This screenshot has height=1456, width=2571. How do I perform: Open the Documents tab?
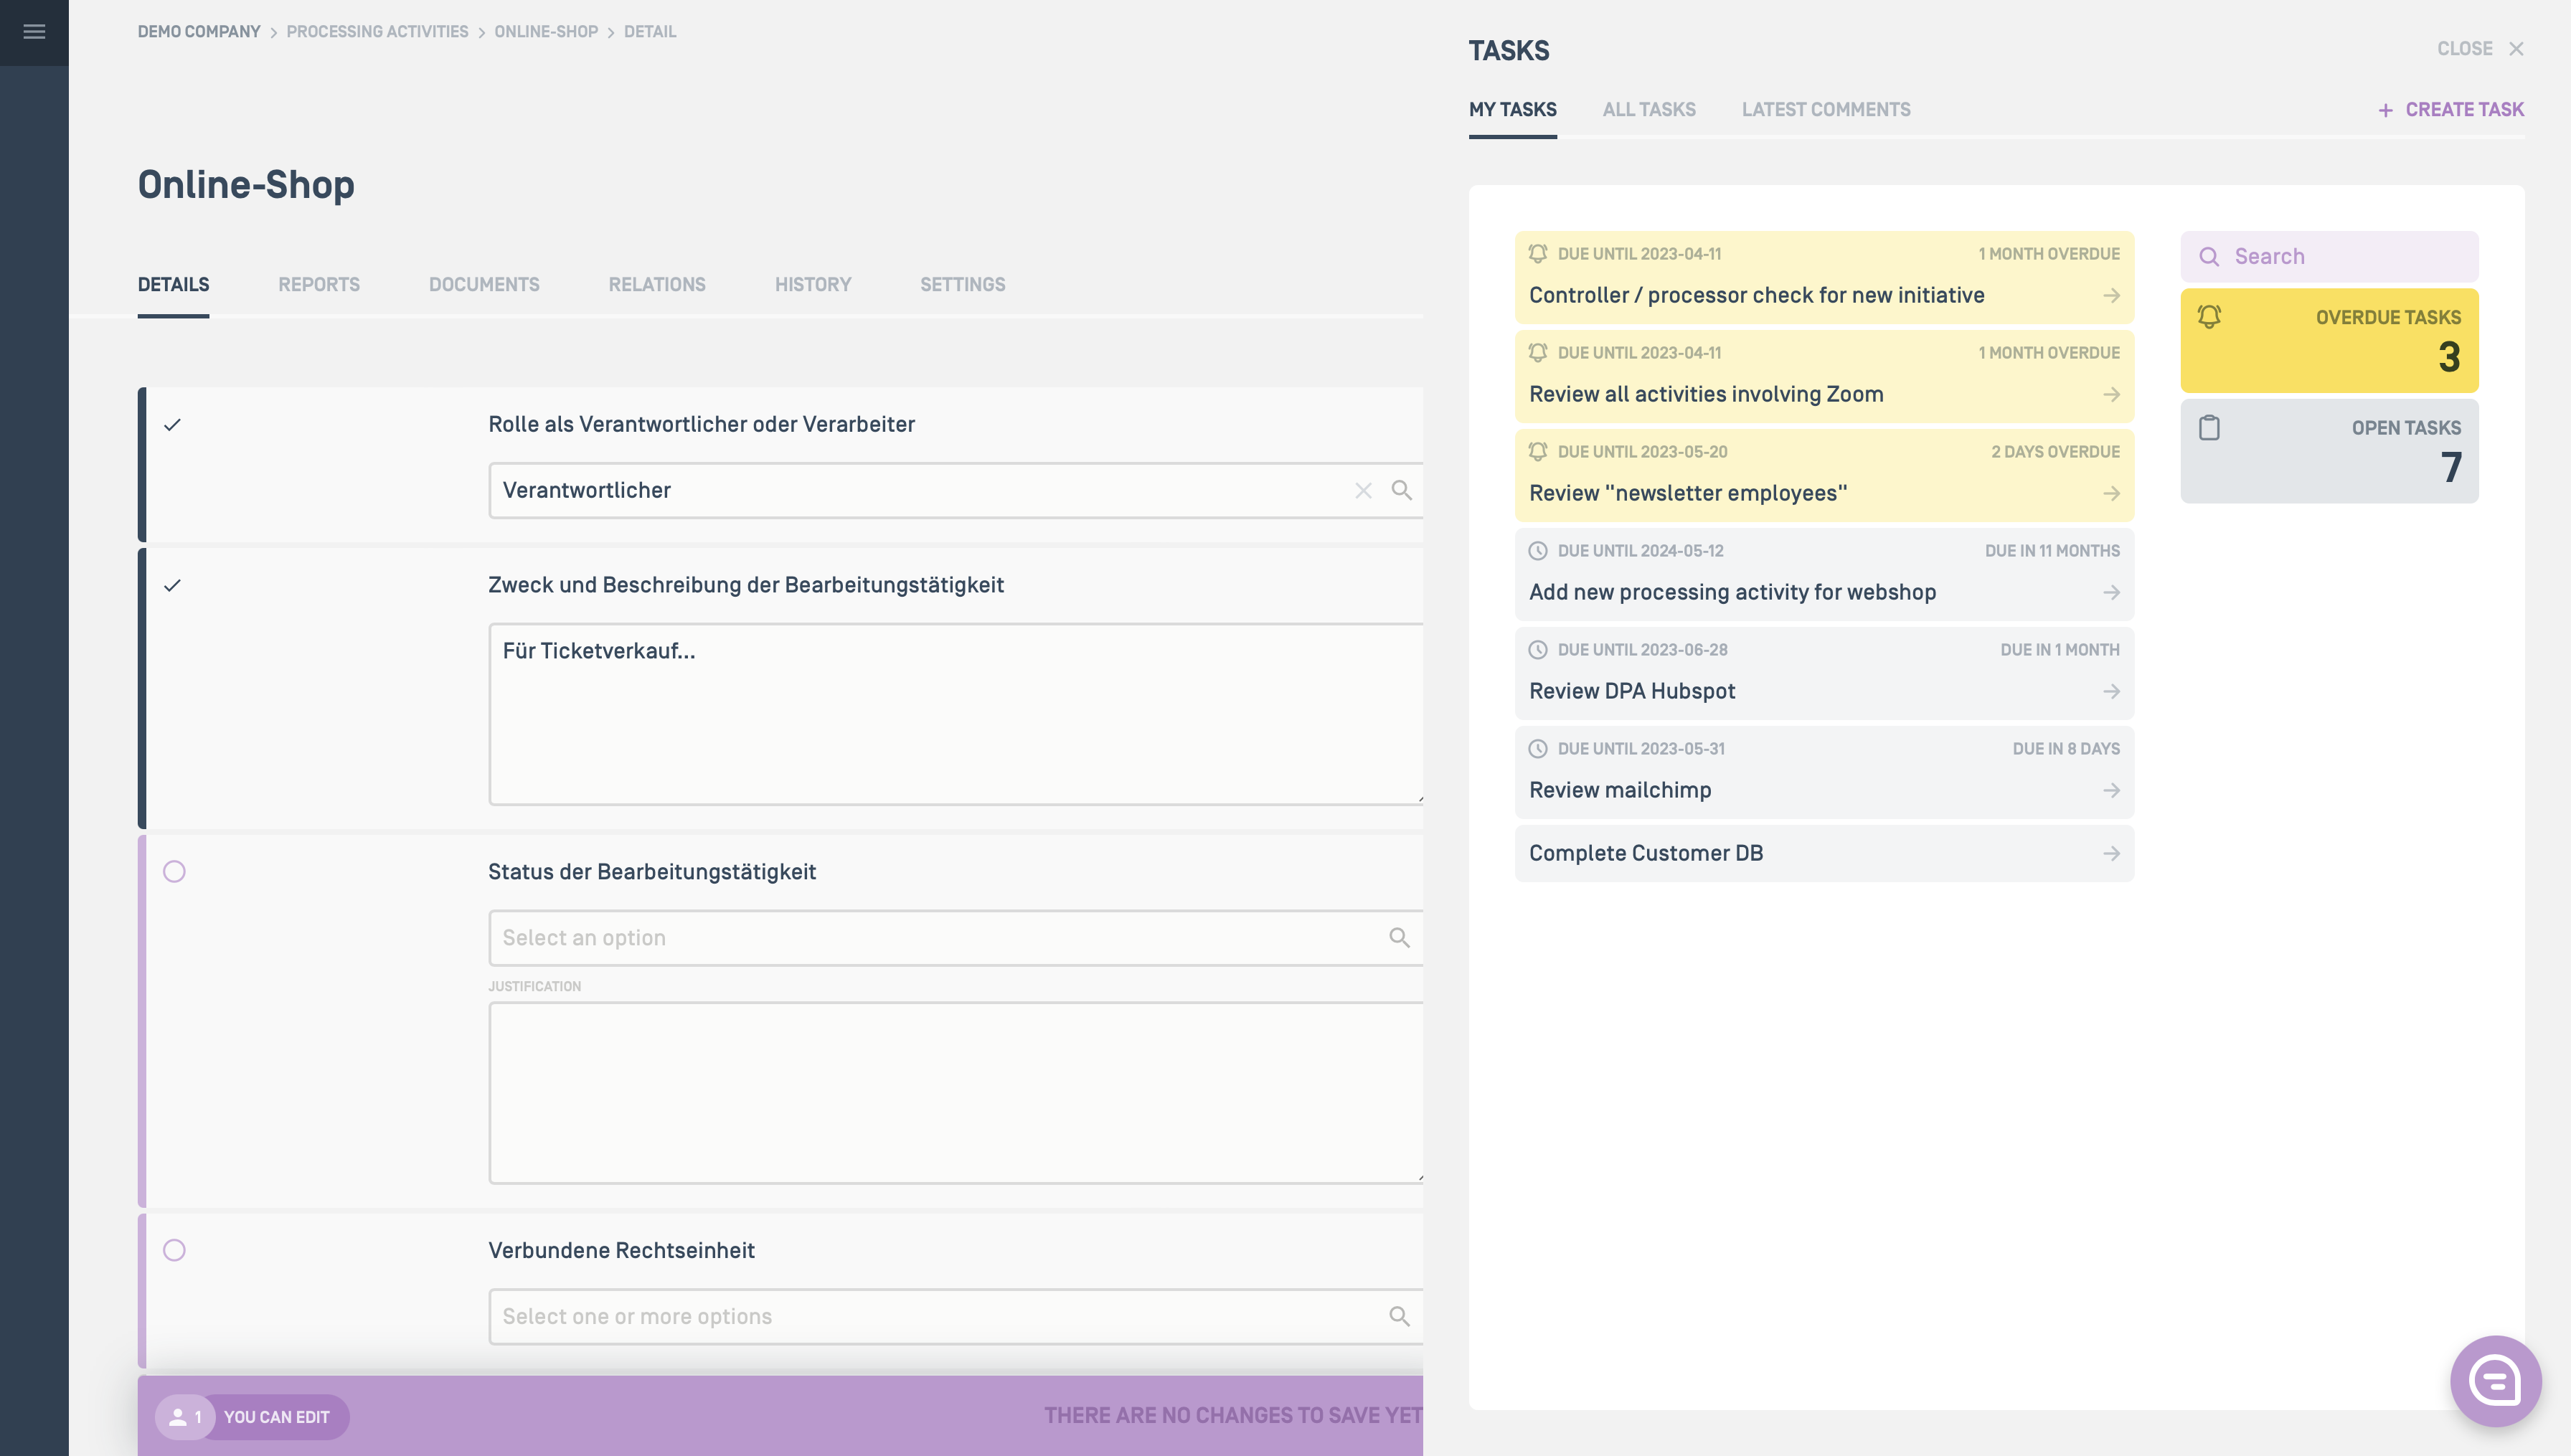click(x=483, y=285)
